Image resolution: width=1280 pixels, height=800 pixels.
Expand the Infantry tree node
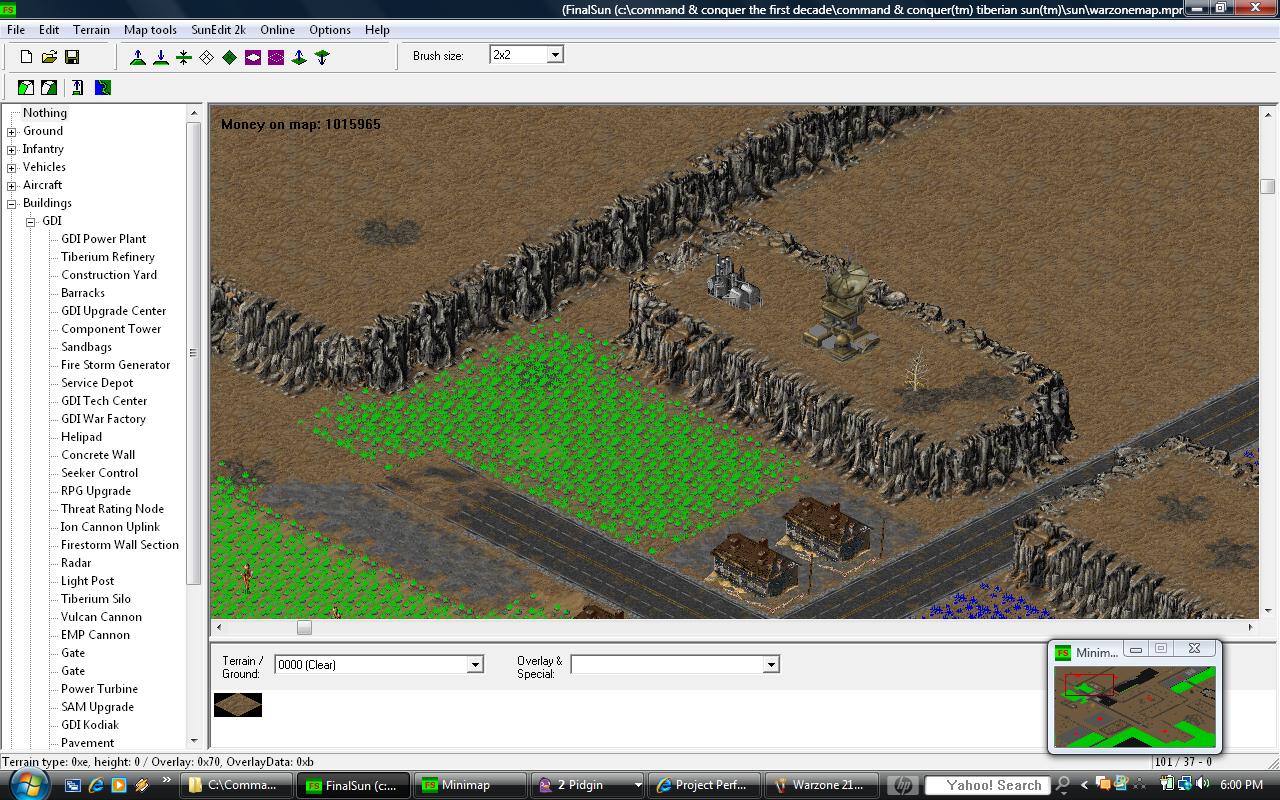[x=12, y=149]
